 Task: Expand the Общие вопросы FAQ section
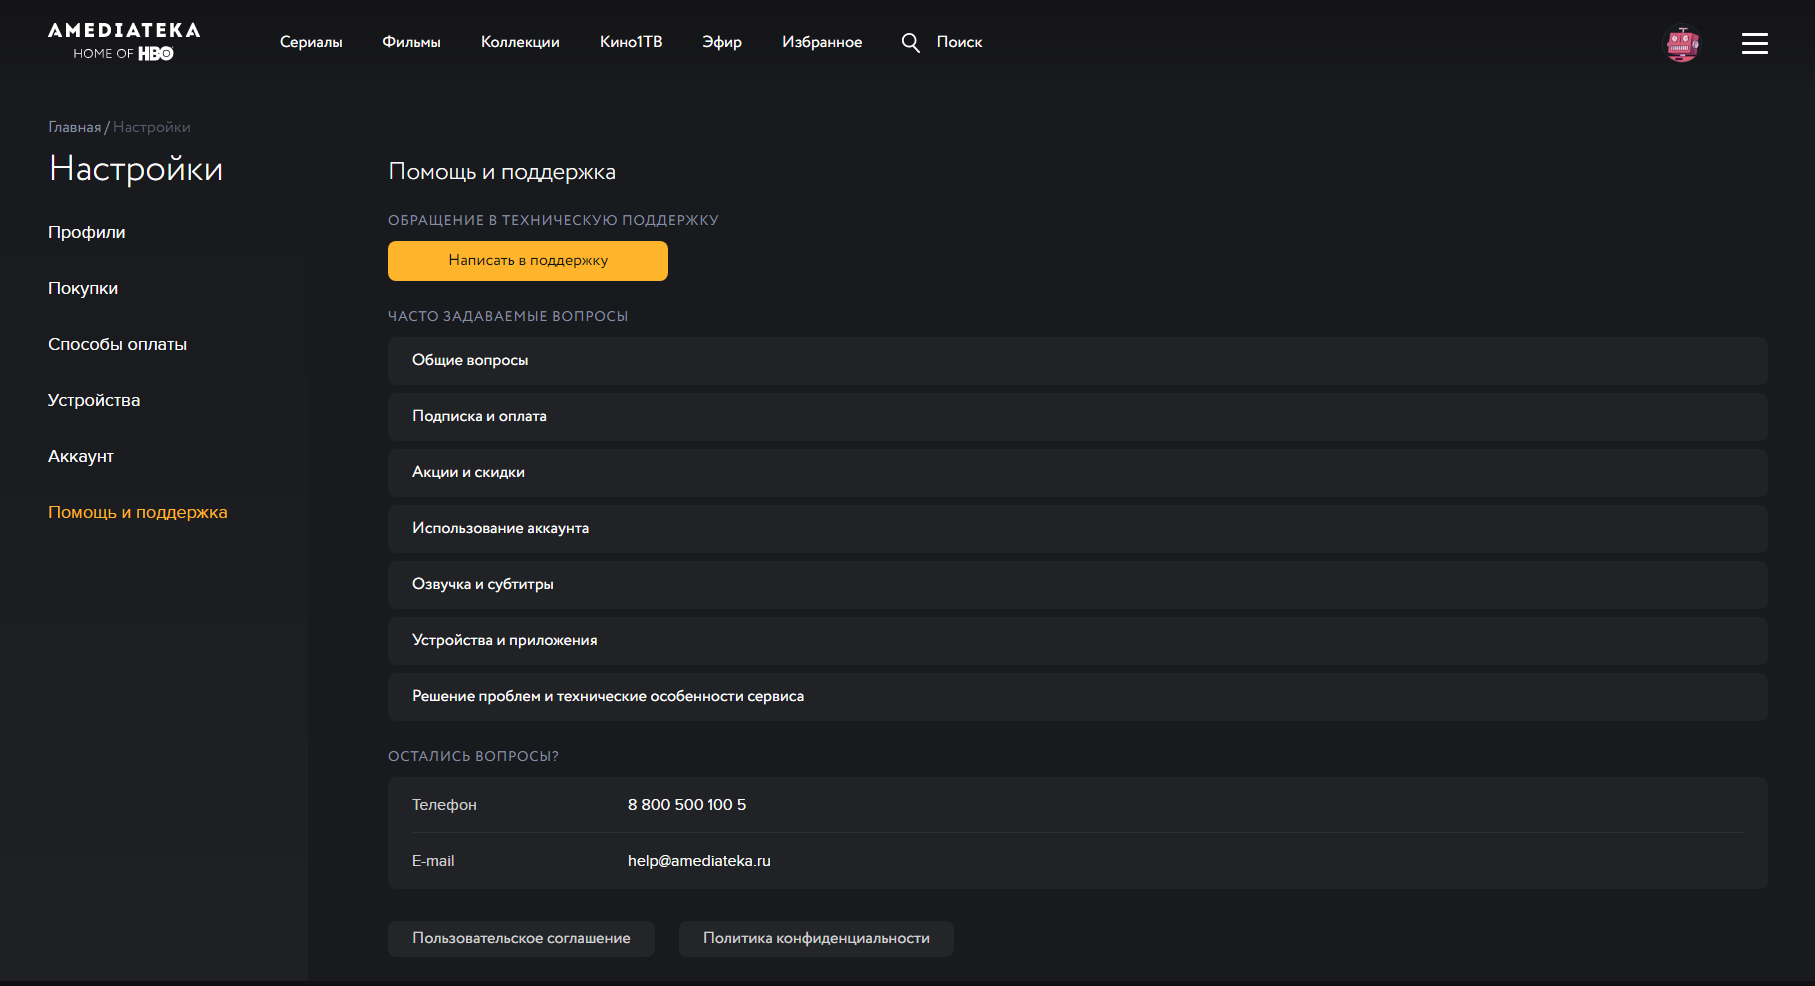(1077, 360)
